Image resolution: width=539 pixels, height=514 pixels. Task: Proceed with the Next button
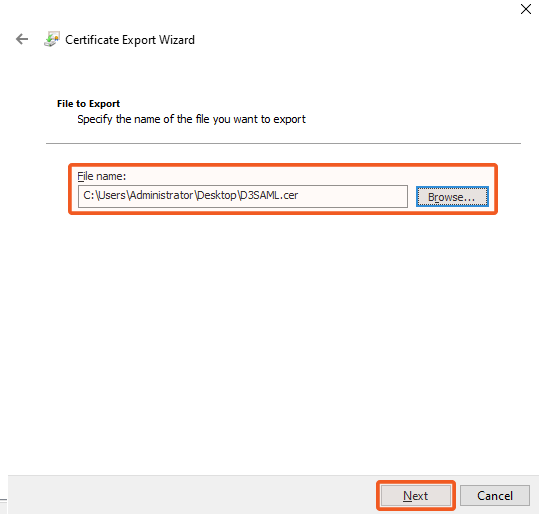[x=416, y=495]
